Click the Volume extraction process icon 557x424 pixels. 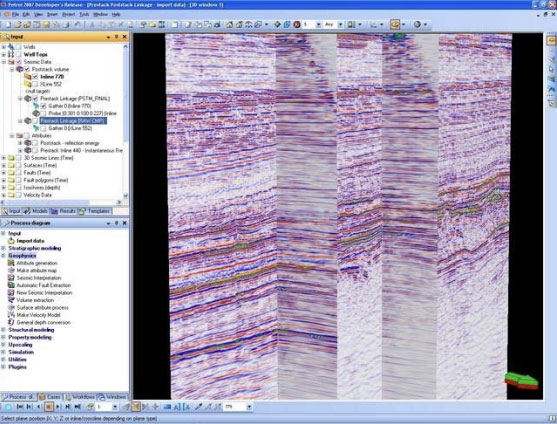pyautogui.click(x=11, y=300)
